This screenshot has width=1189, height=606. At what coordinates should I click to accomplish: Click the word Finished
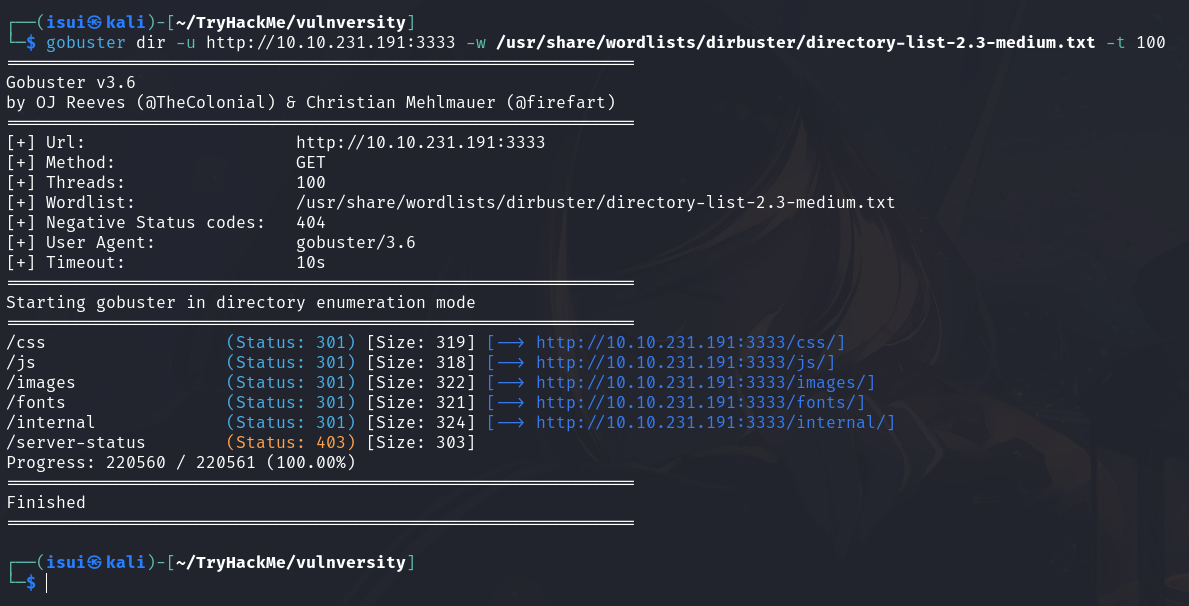click(46, 502)
